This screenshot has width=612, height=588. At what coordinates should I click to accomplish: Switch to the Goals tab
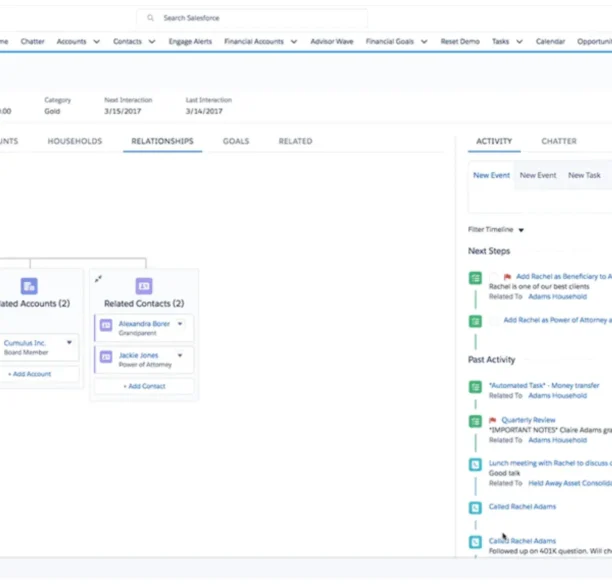coord(236,141)
